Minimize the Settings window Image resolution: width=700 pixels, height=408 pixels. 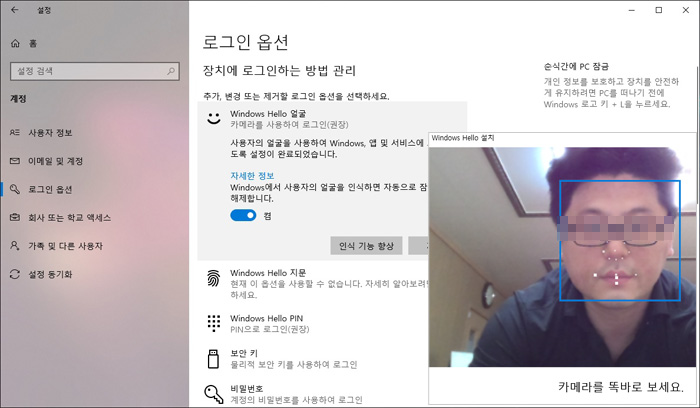click(x=632, y=10)
